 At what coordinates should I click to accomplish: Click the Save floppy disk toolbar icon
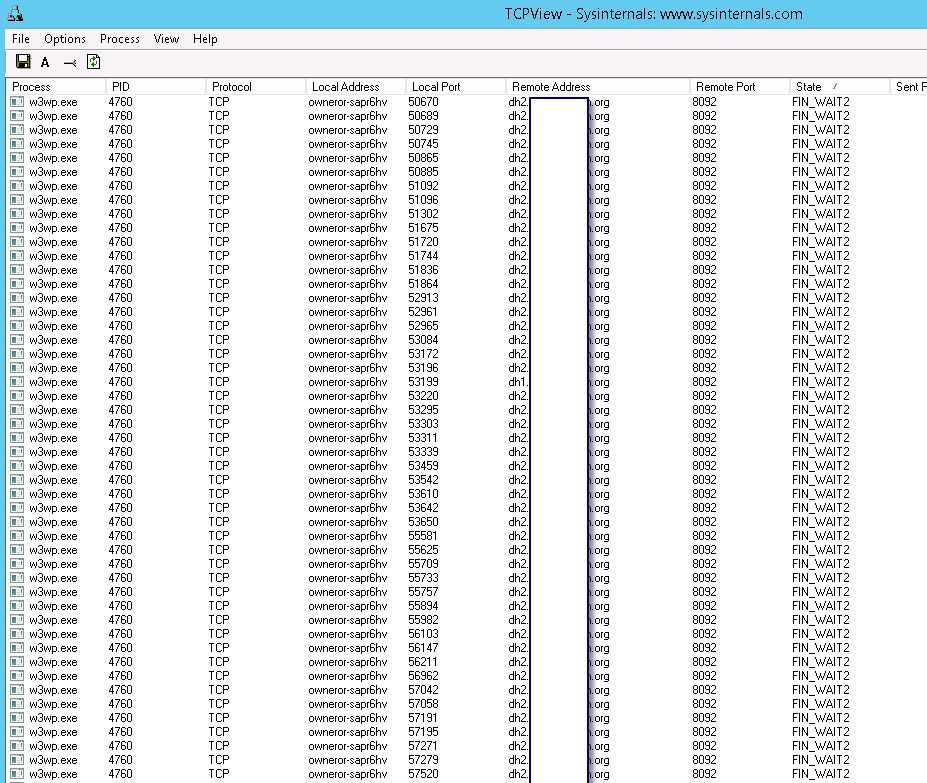point(23,62)
